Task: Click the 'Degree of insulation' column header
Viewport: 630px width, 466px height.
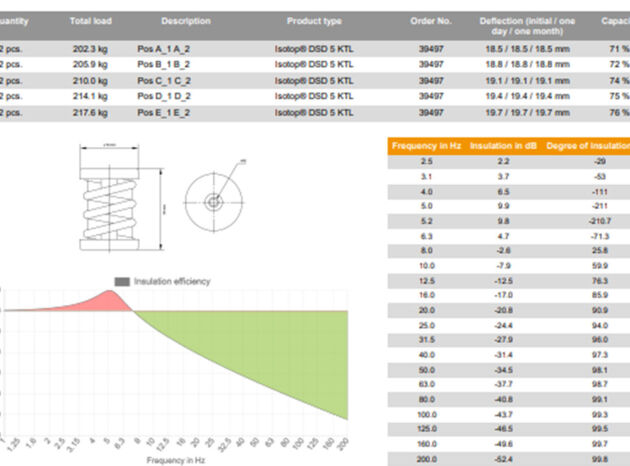Action: pyautogui.click(x=588, y=146)
